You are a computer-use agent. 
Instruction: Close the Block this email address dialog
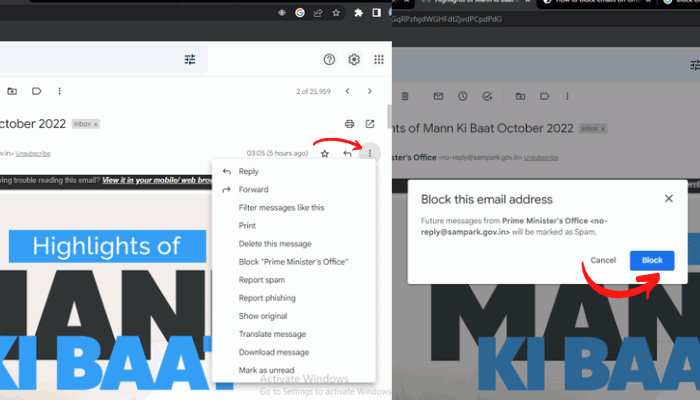(x=668, y=199)
